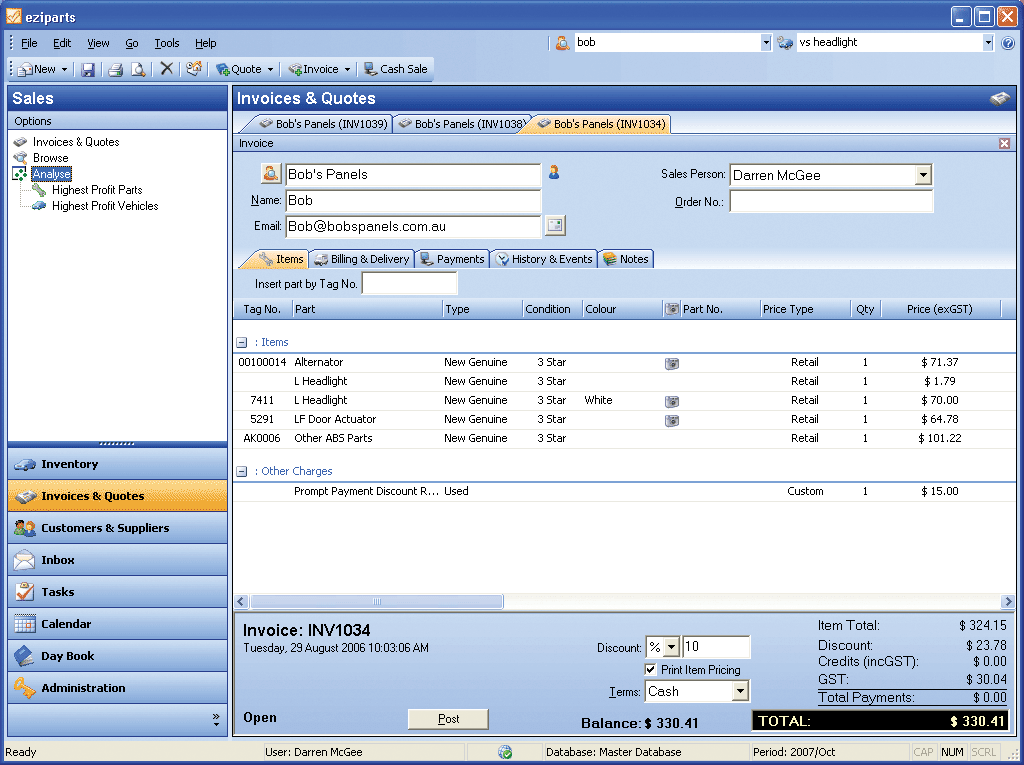Open the Calendar section

[118, 624]
